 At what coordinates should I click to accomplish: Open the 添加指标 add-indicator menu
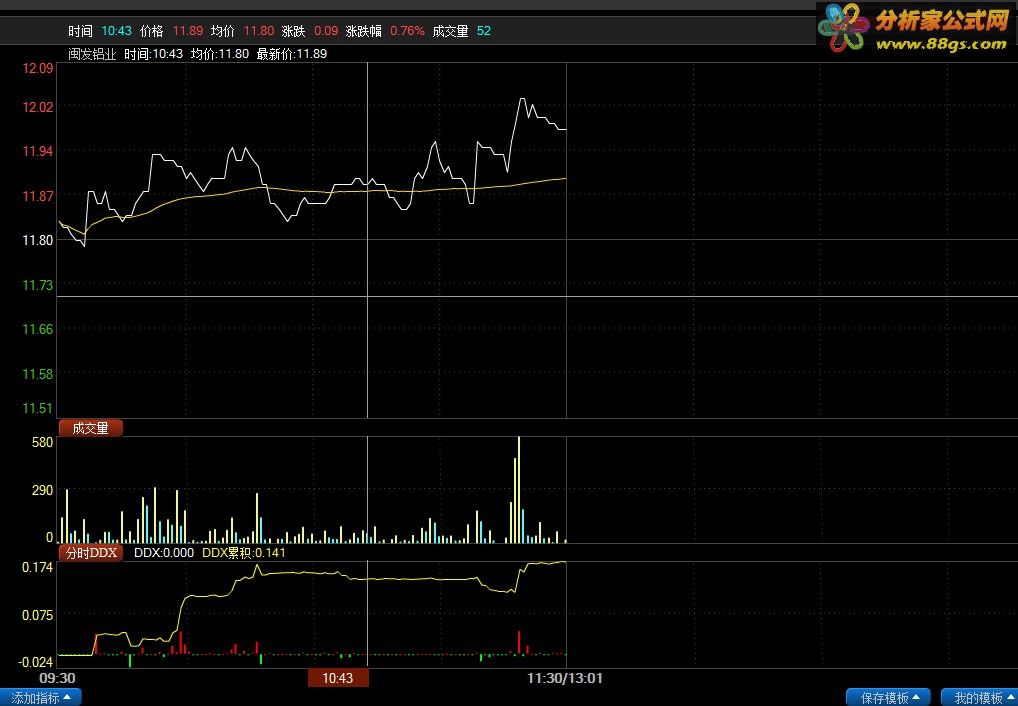point(40,698)
